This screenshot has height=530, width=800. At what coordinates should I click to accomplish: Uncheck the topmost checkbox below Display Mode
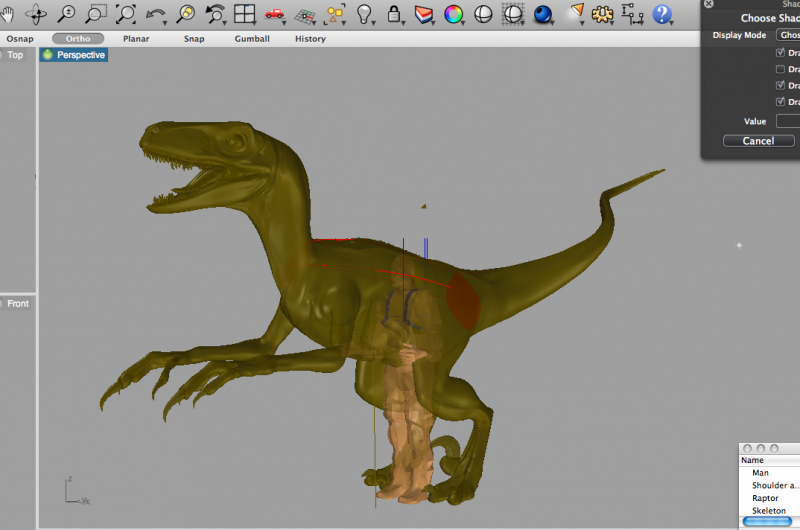click(780, 53)
